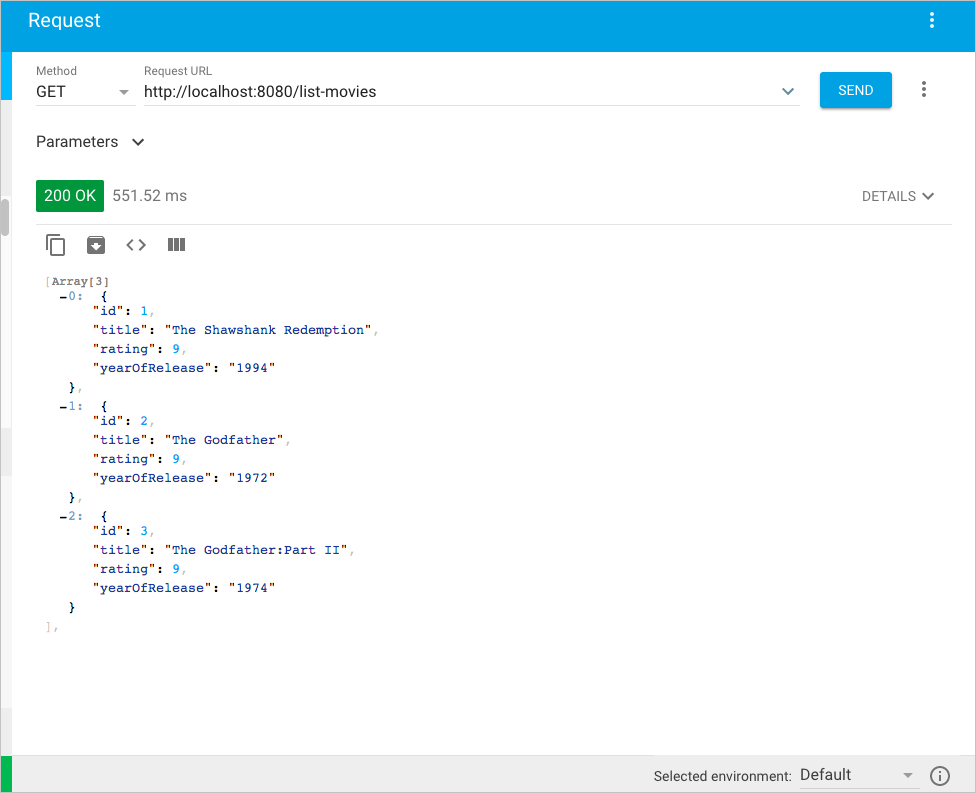Click the rating value in Shawshank entry
This screenshot has width=976, height=793.
click(176, 349)
